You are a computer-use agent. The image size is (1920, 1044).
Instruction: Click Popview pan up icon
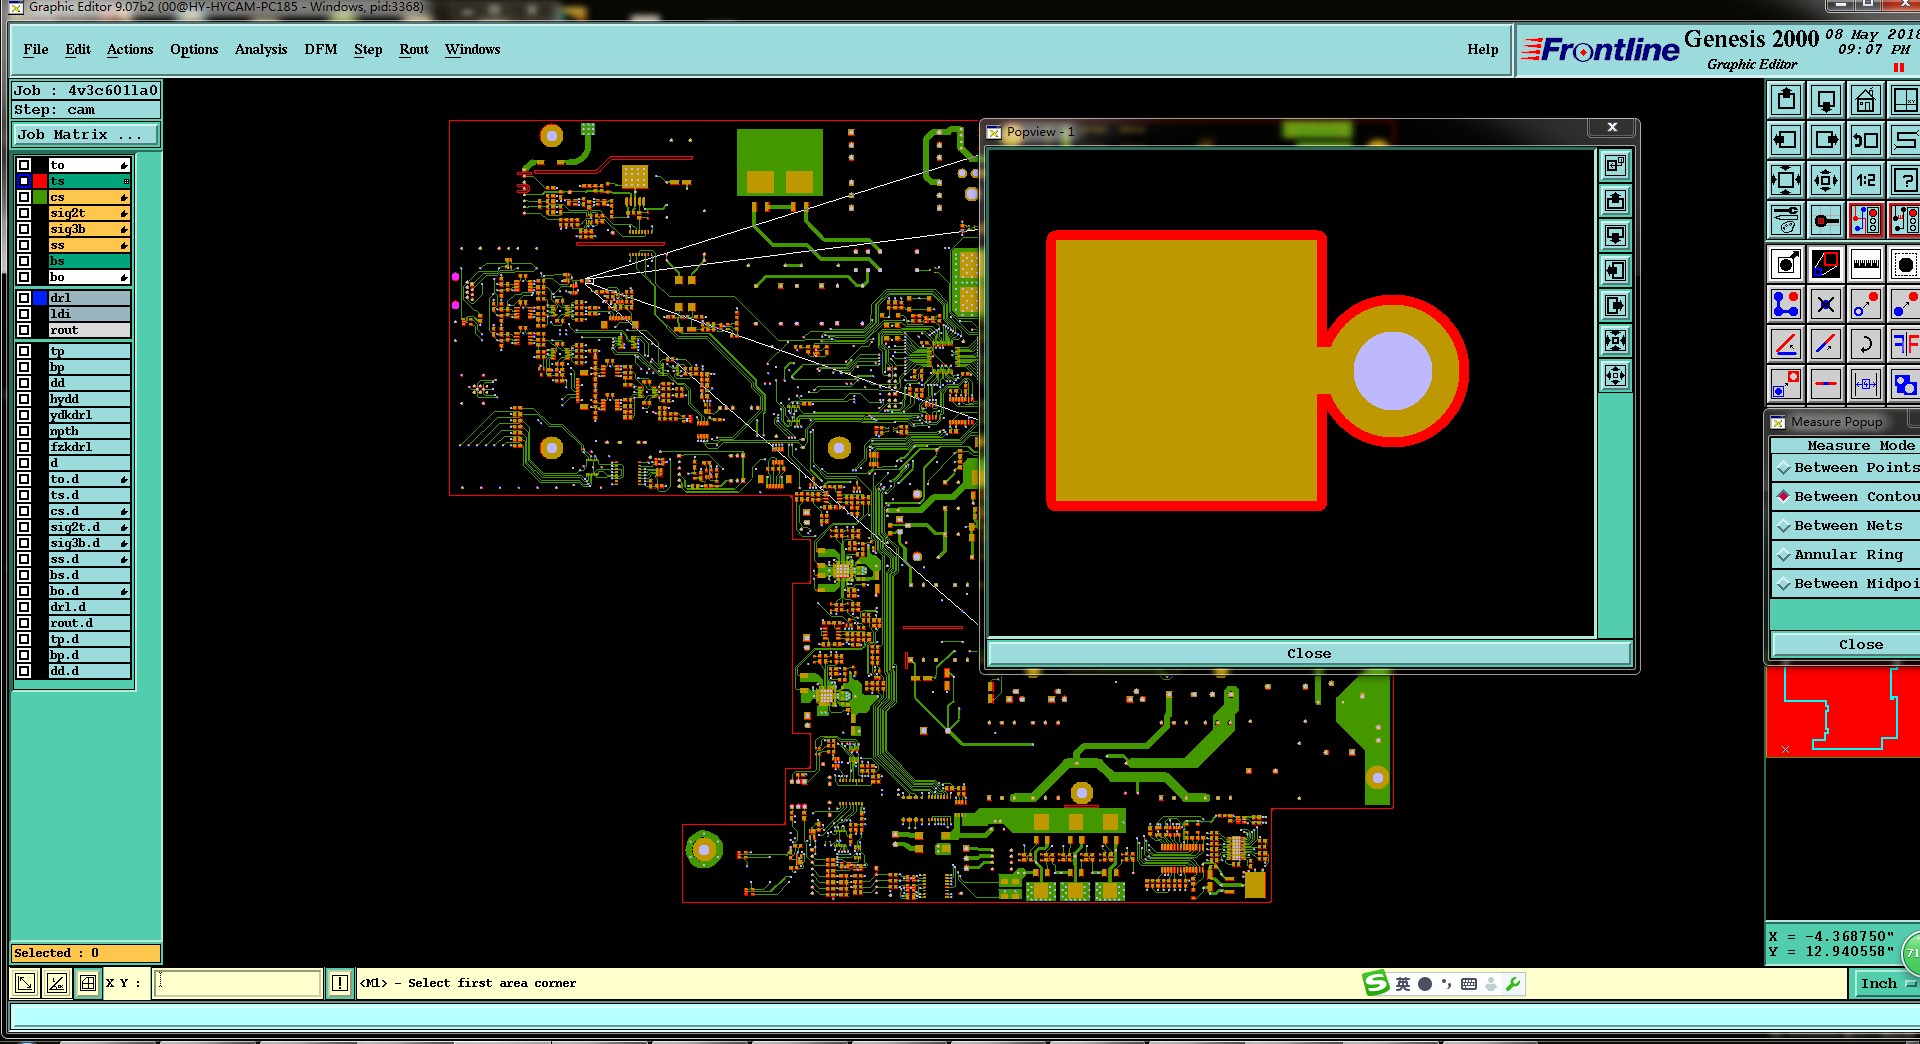click(x=1615, y=201)
